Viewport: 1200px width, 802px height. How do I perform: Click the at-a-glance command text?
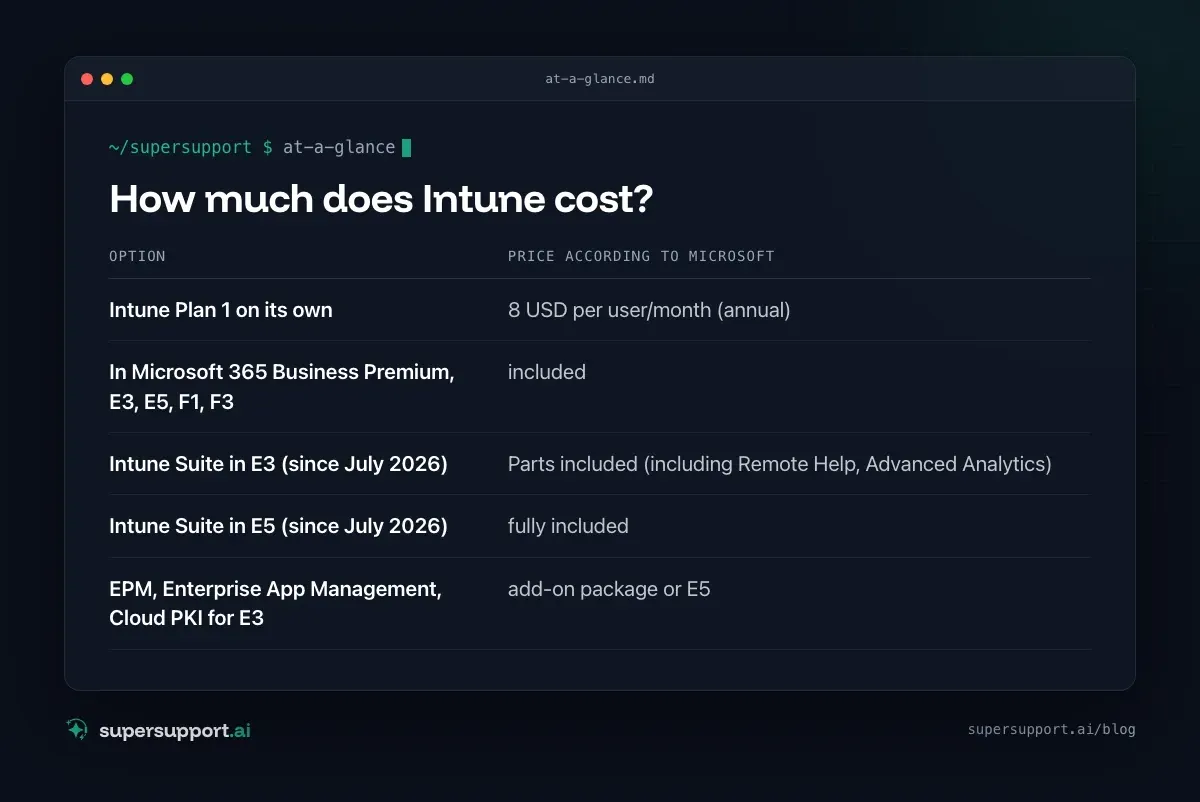tap(339, 148)
